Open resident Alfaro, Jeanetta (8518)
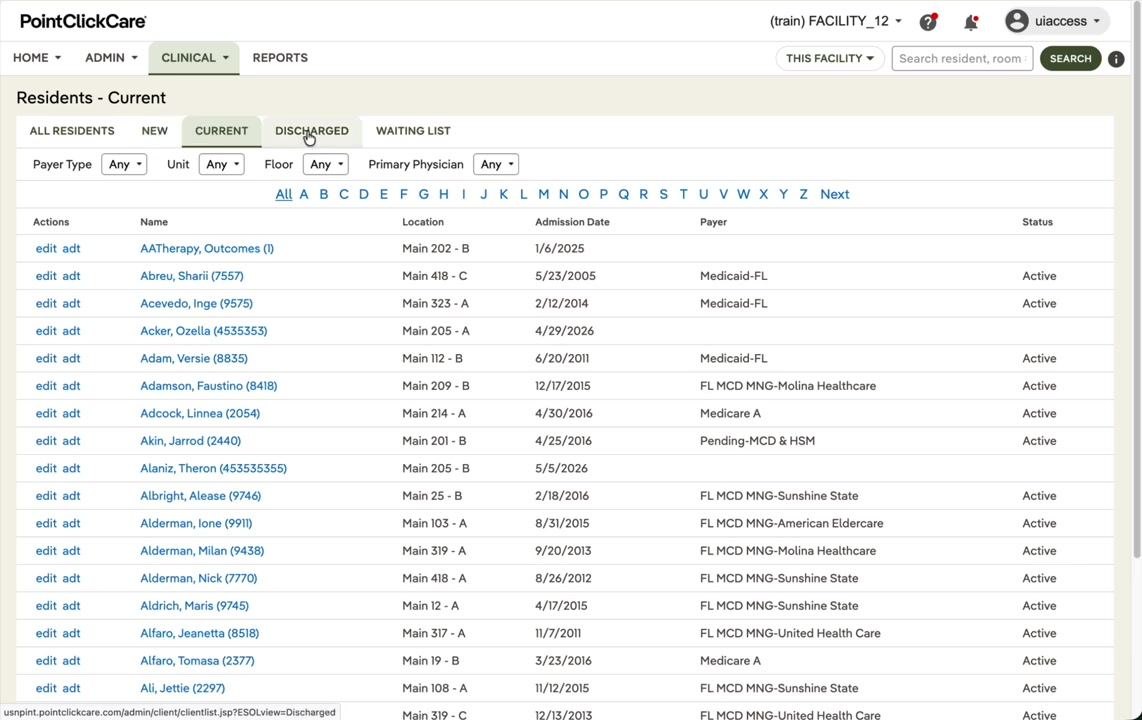 (200, 633)
